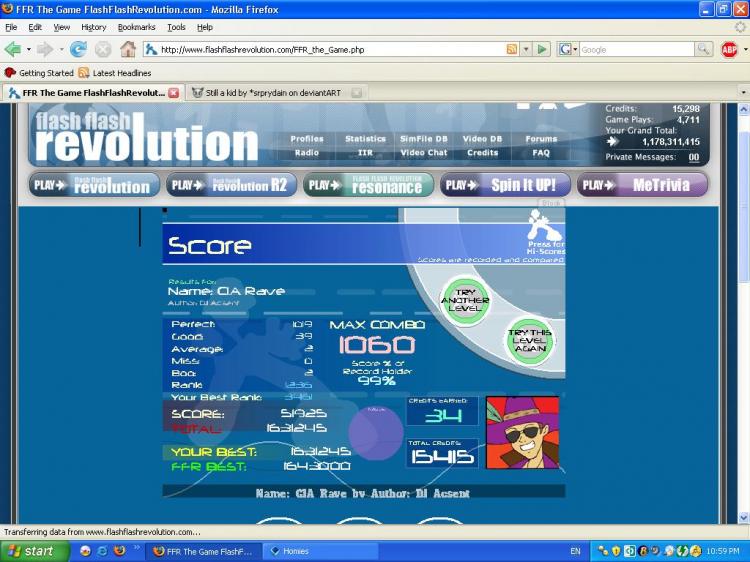Click the search magnifier icon

pos(703,49)
